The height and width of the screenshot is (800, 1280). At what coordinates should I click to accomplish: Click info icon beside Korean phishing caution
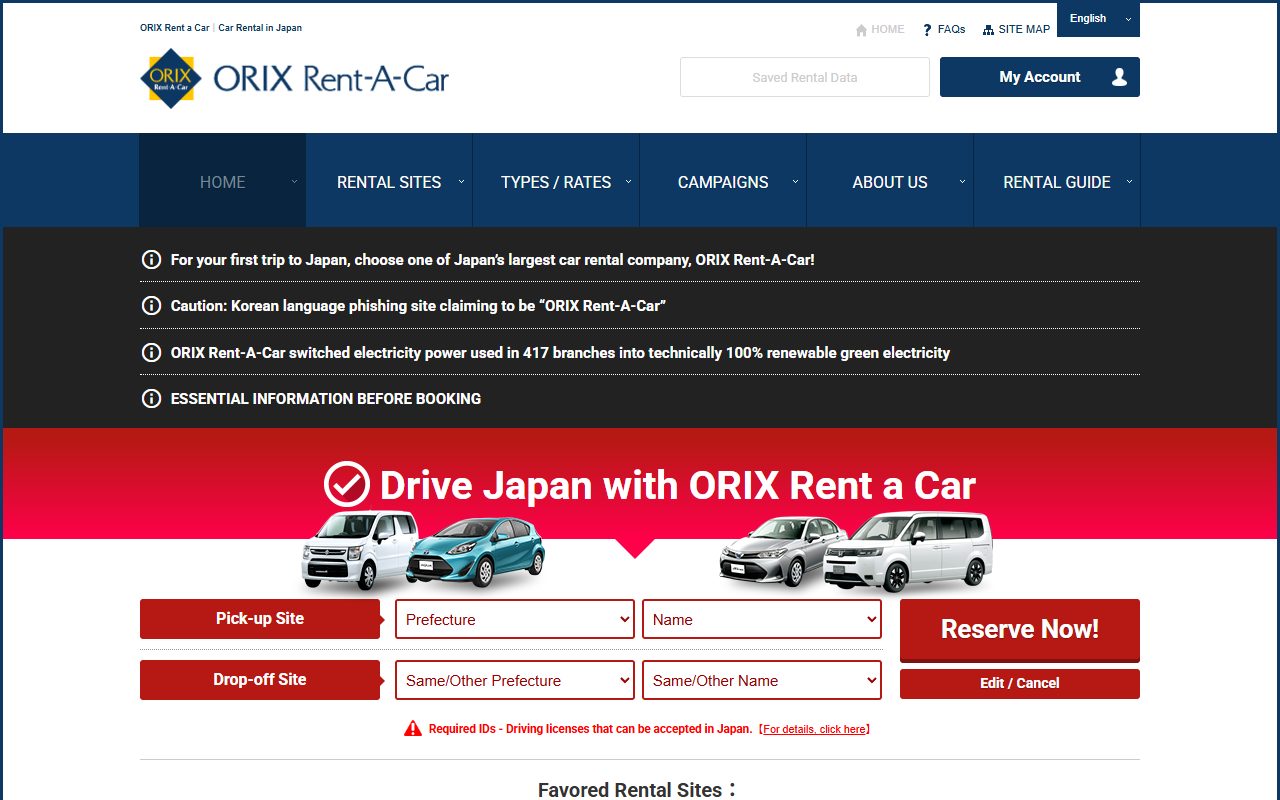(x=151, y=306)
